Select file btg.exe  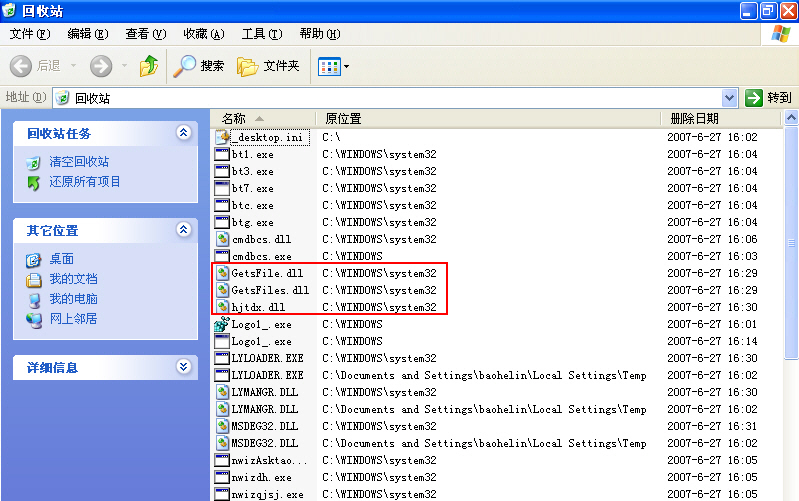pos(253,222)
